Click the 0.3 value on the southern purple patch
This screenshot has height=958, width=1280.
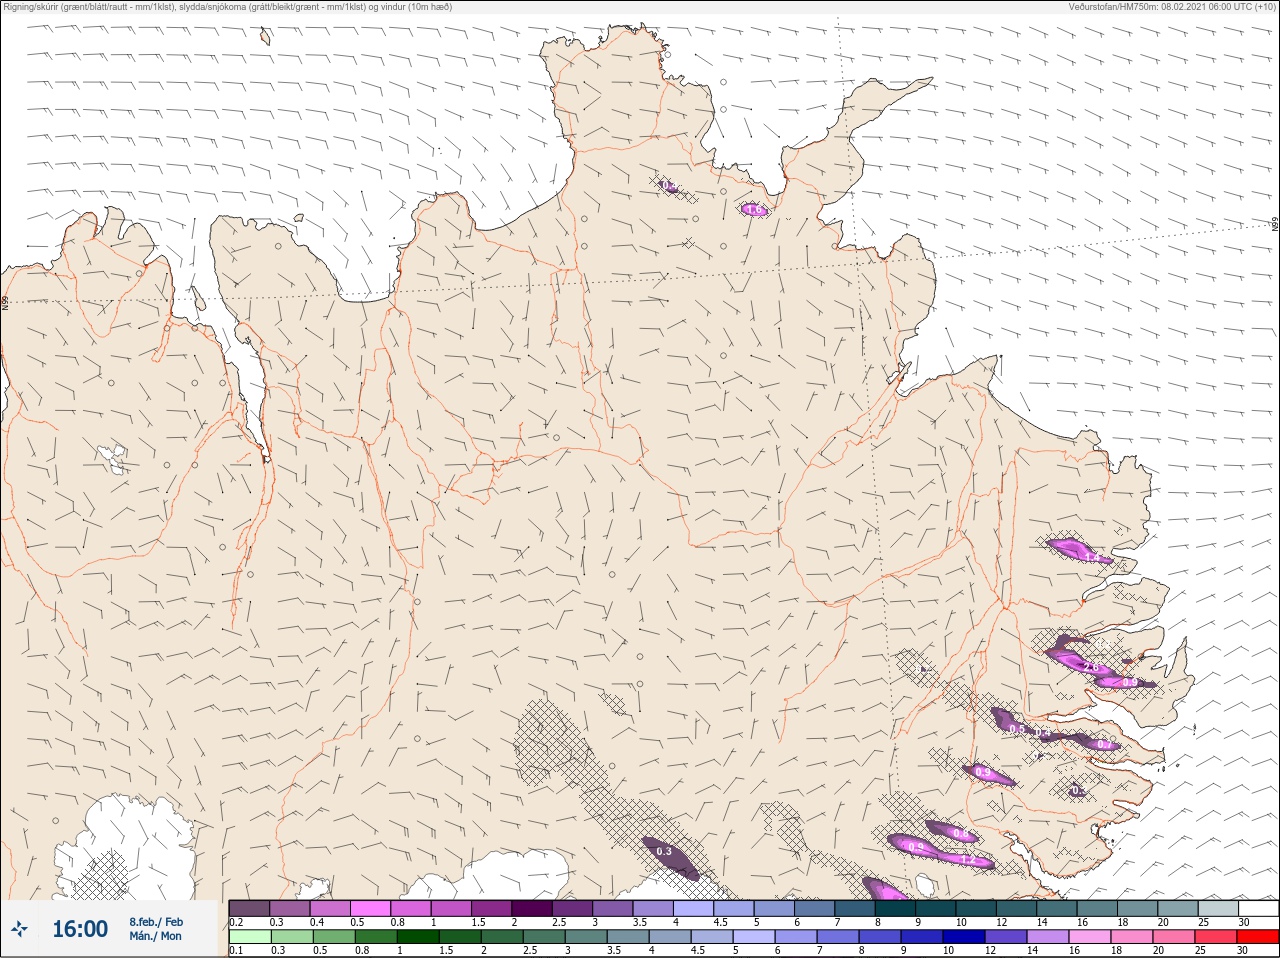point(664,851)
